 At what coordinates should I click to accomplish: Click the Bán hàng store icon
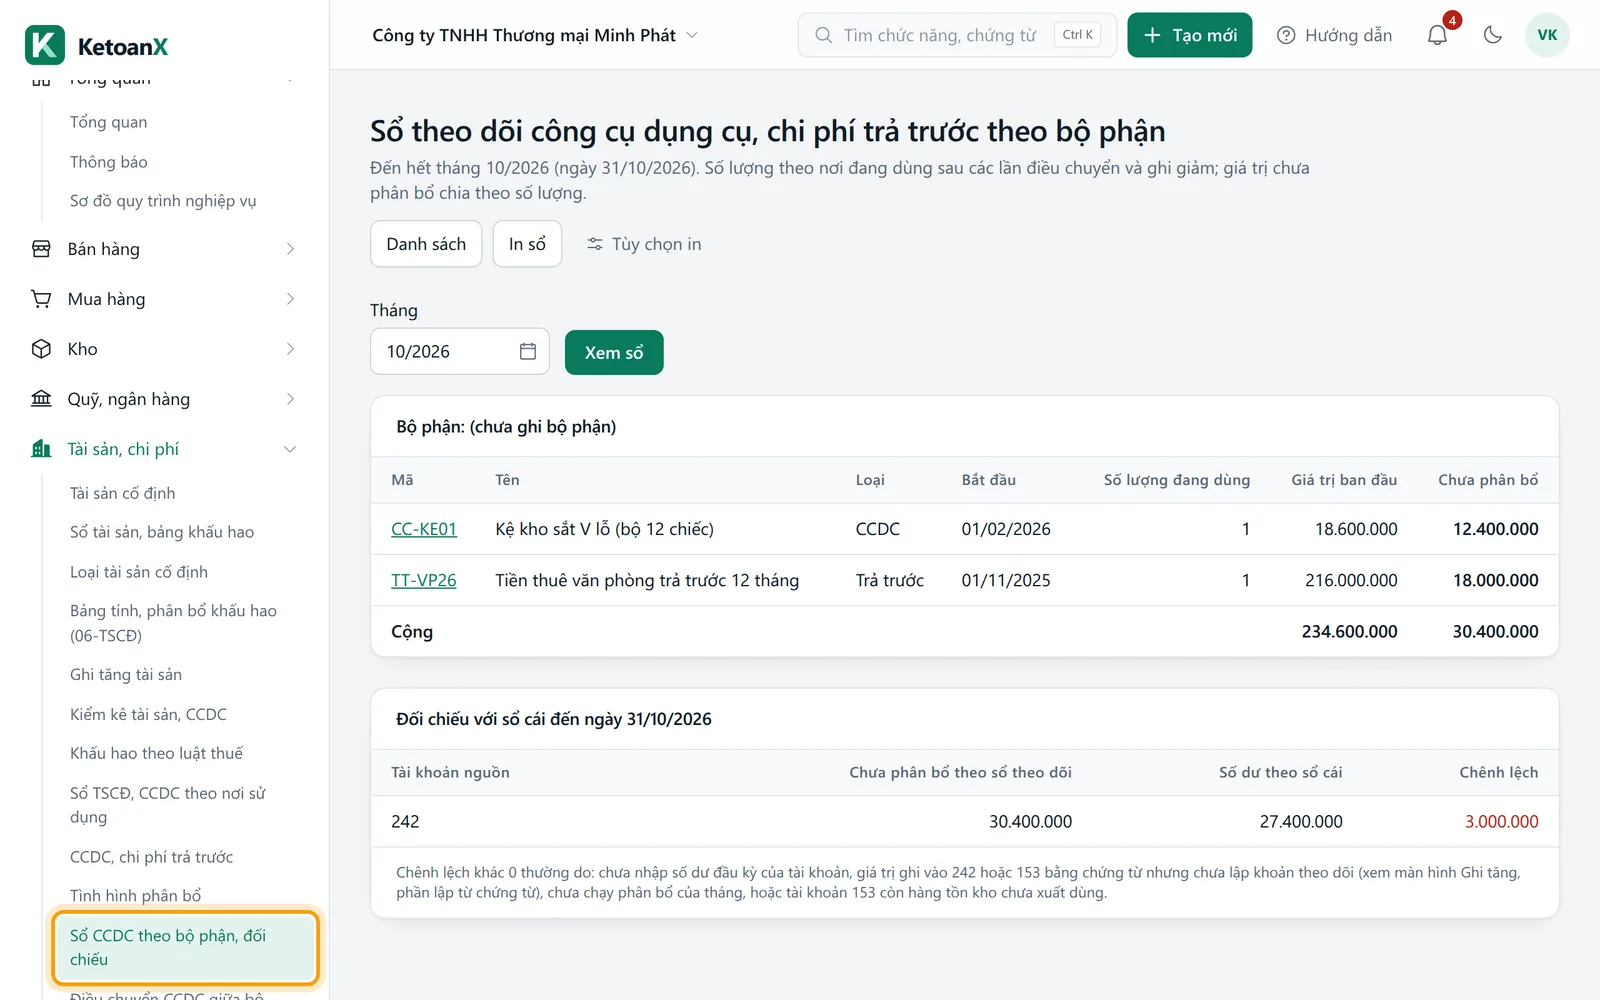coord(41,249)
